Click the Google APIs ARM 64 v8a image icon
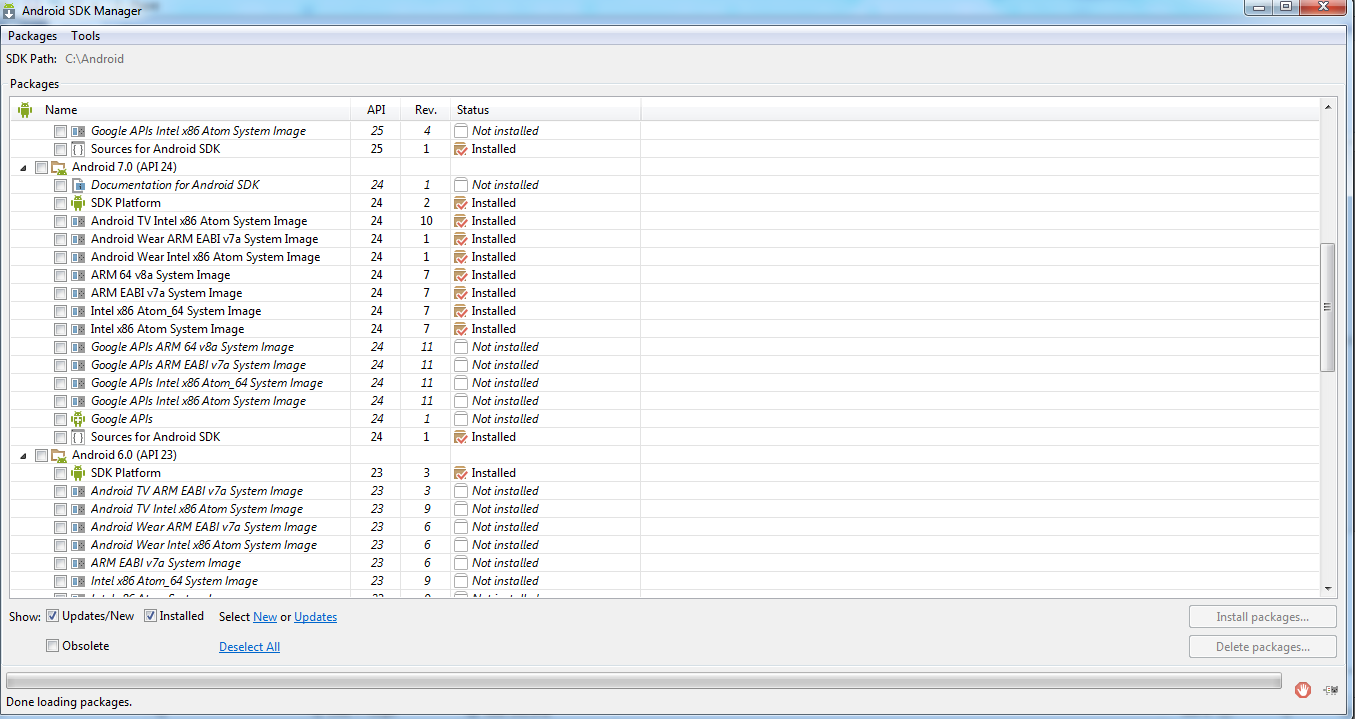This screenshot has width=1355, height=719. pyautogui.click(x=78, y=347)
